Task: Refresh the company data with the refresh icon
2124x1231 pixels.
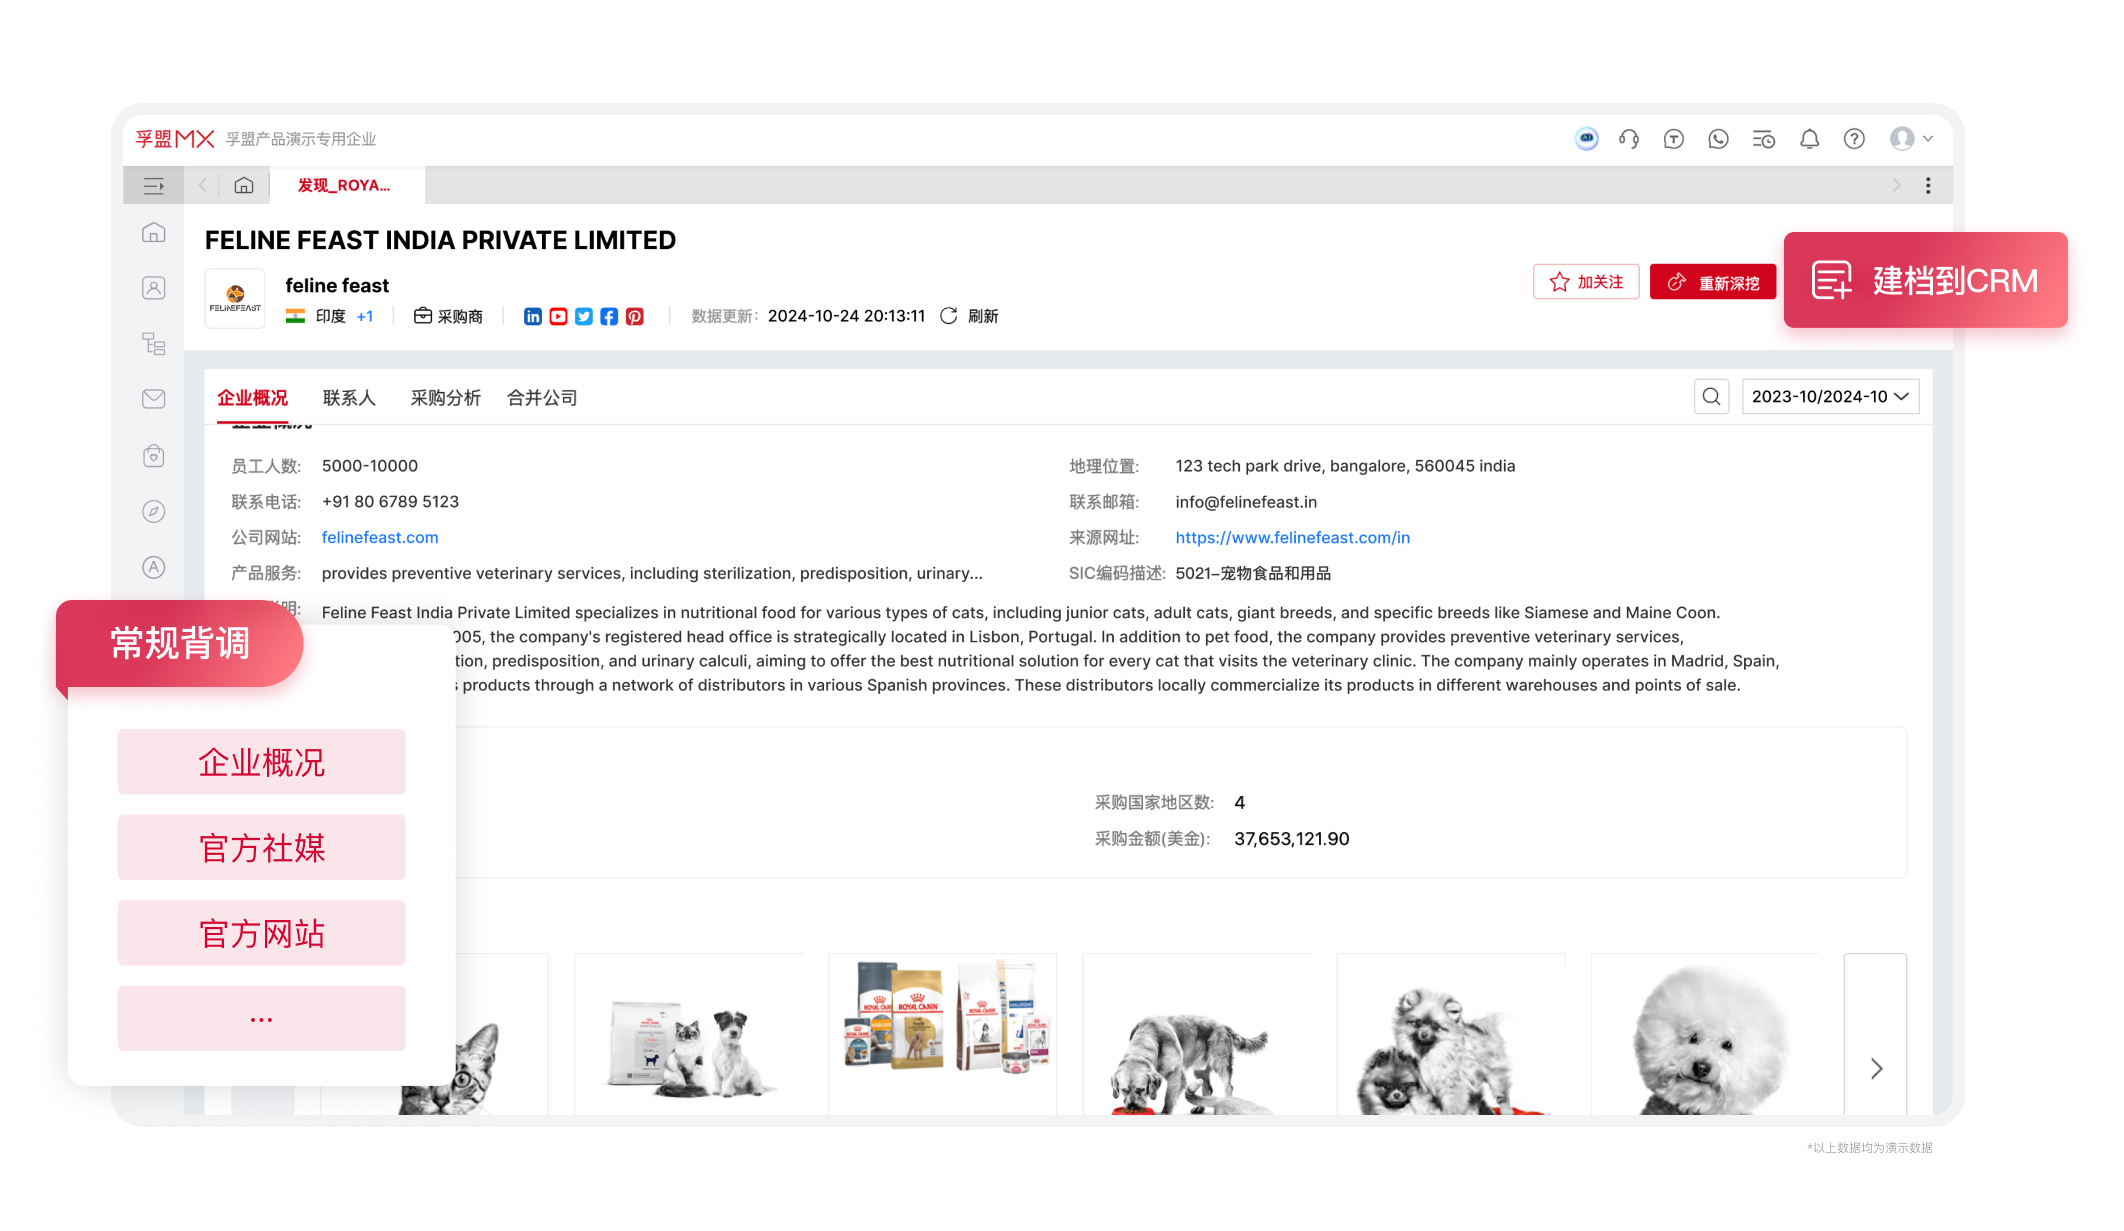Action: pyautogui.click(x=947, y=315)
